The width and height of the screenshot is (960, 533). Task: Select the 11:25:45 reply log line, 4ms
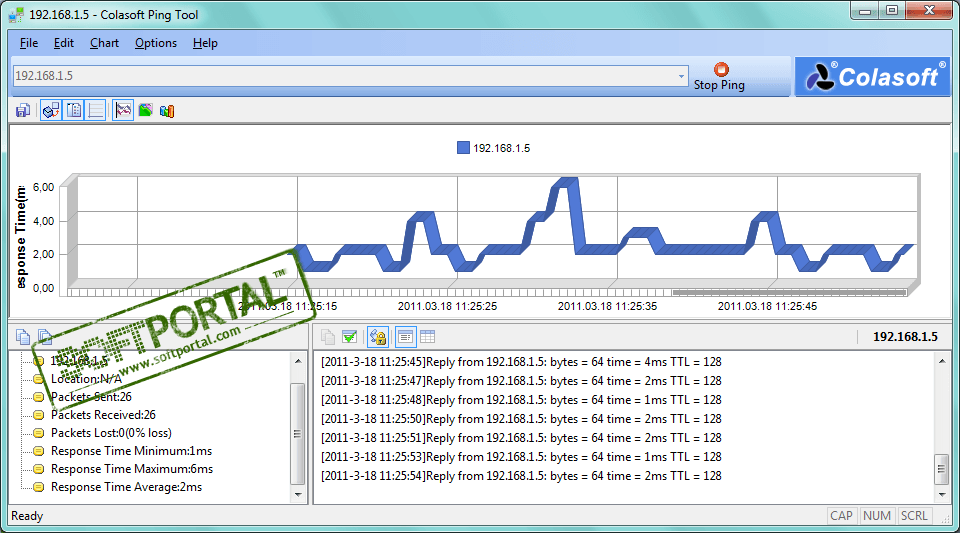pos(521,362)
